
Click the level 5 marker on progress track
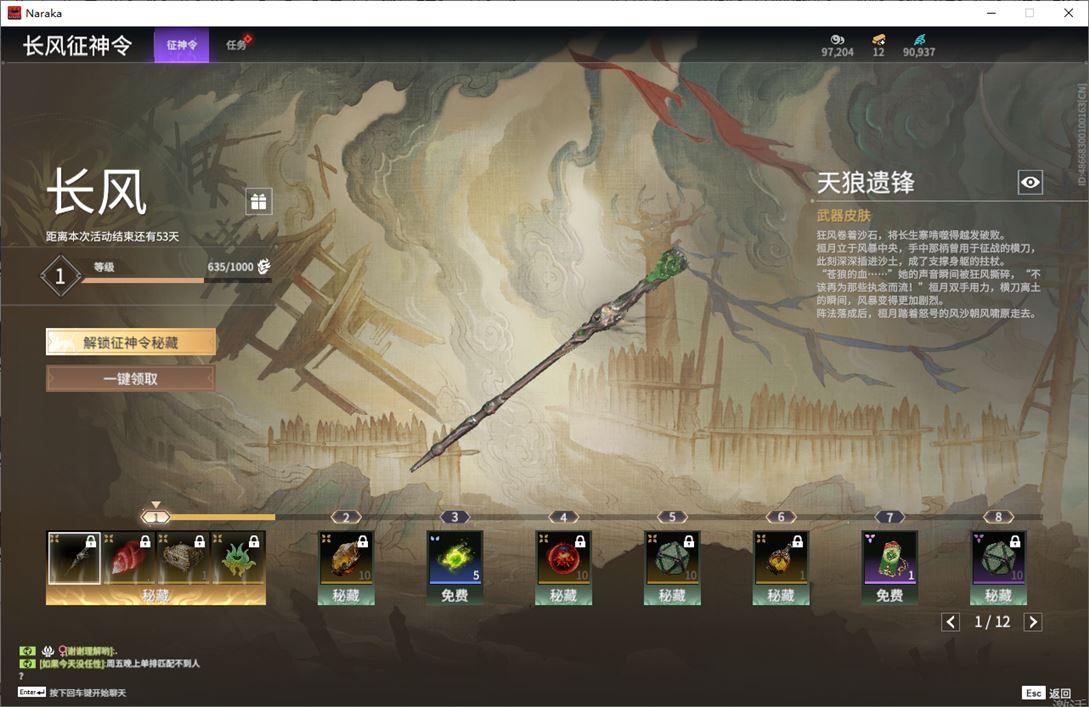click(672, 517)
